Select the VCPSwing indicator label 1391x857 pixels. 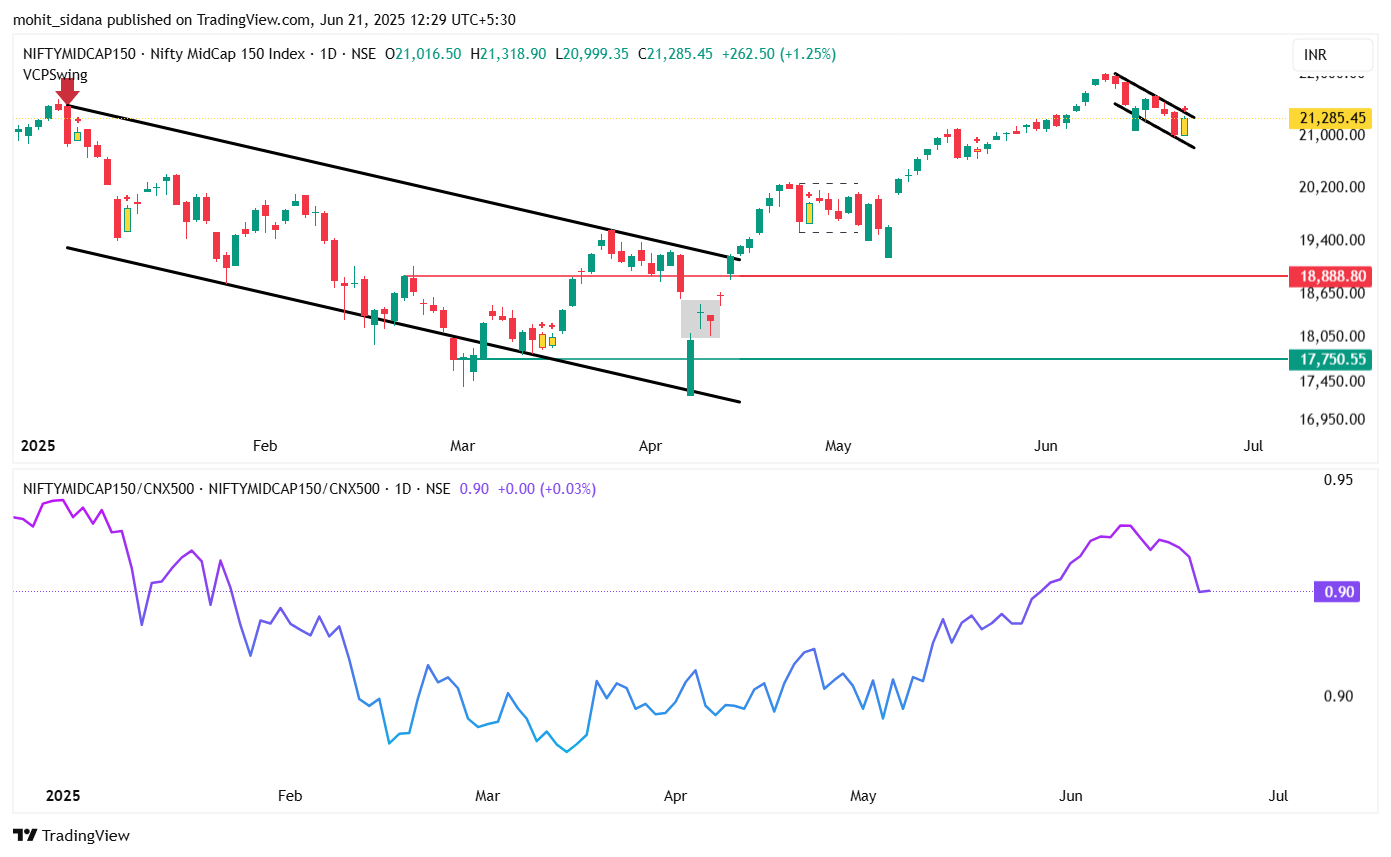54,74
